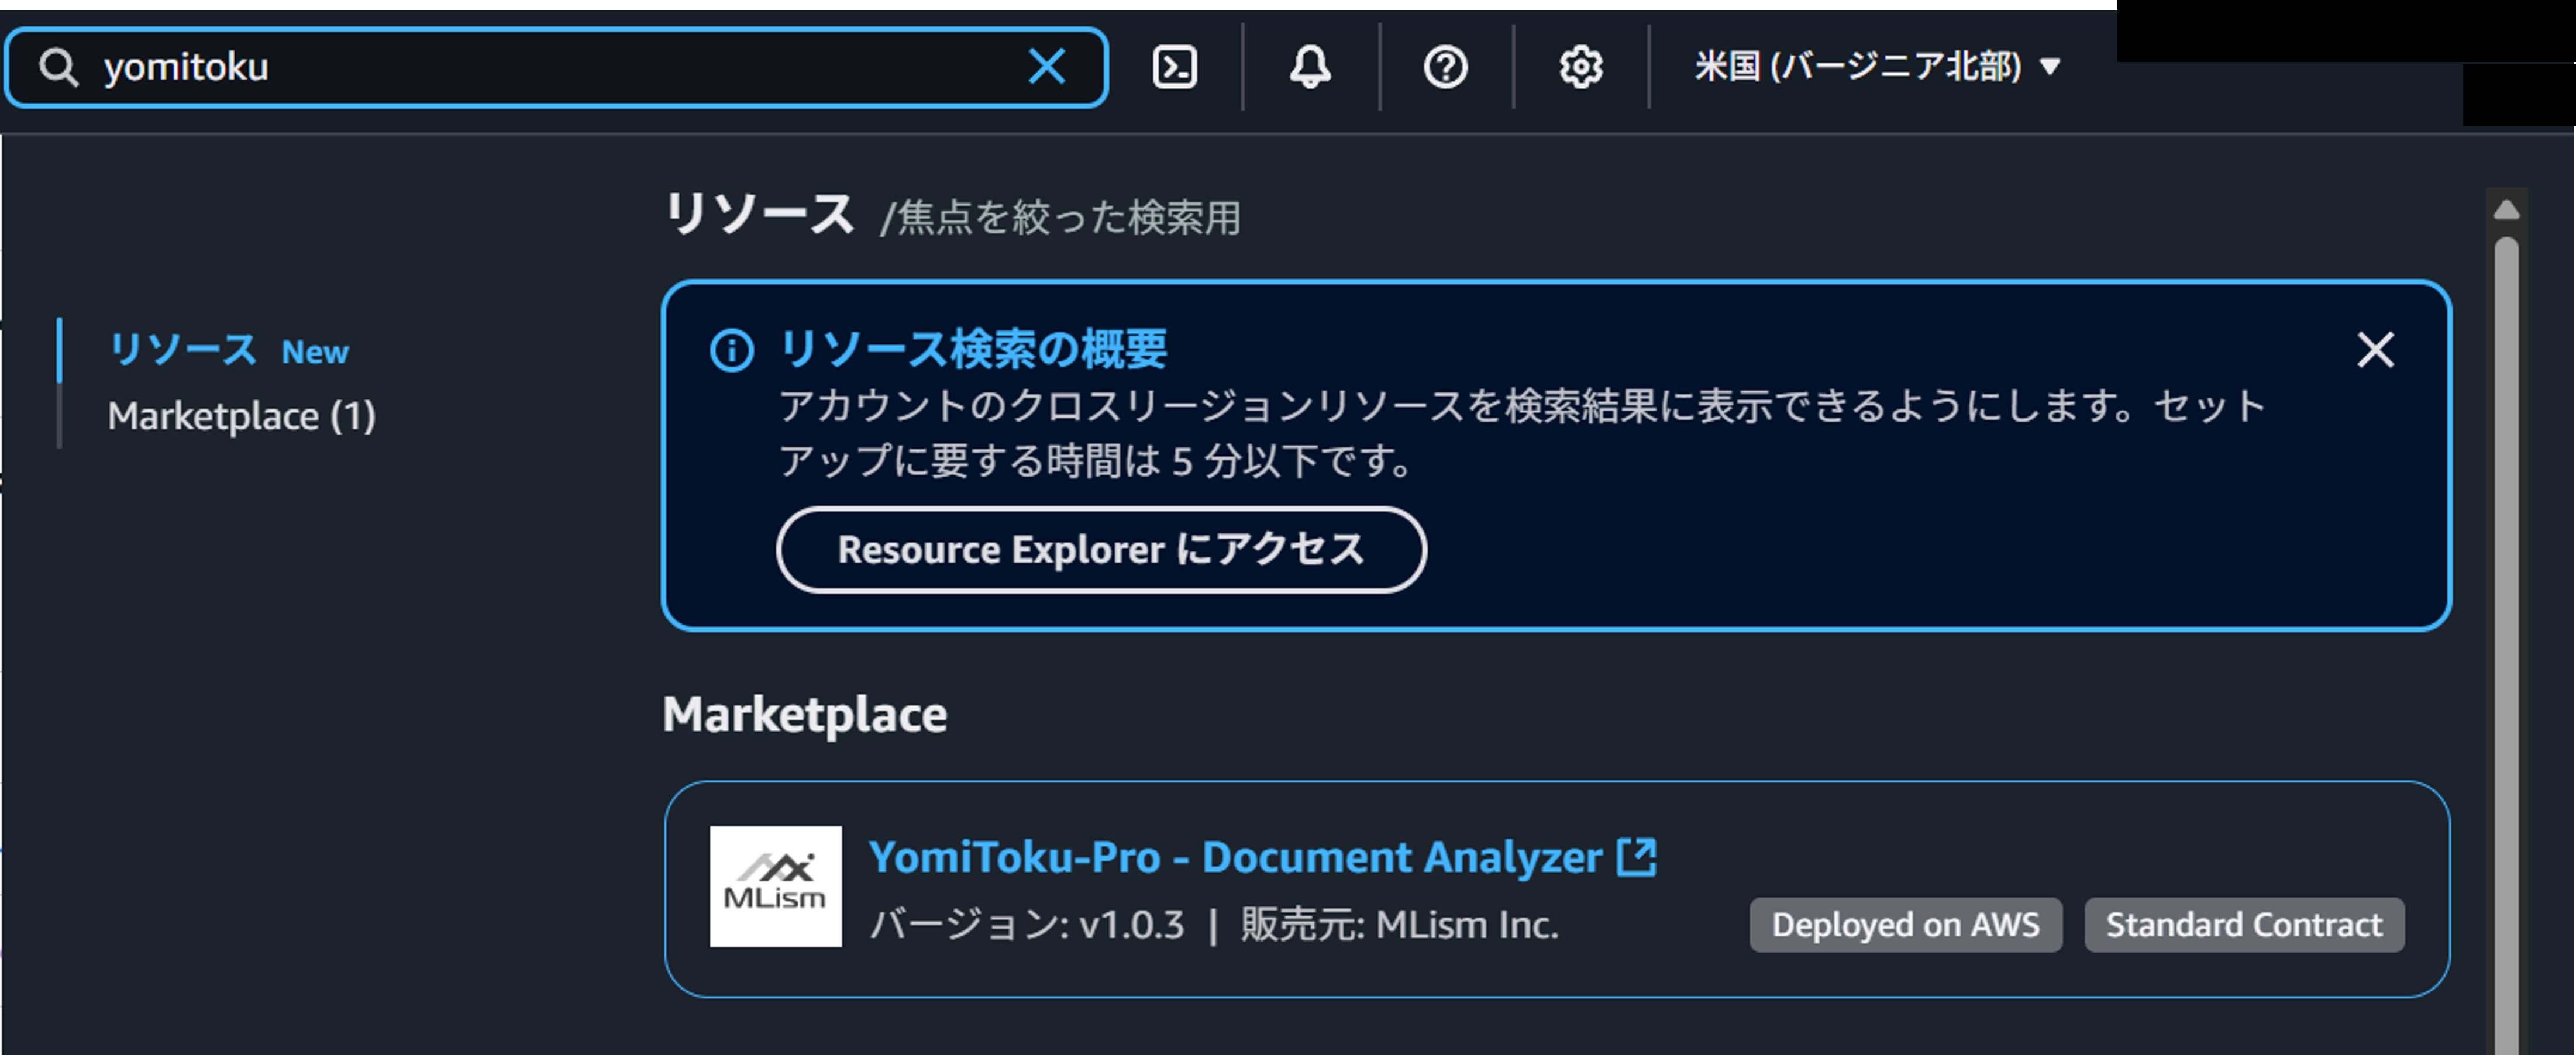Open the help menu
The height and width of the screenshot is (1055, 2576).
click(x=1447, y=67)
